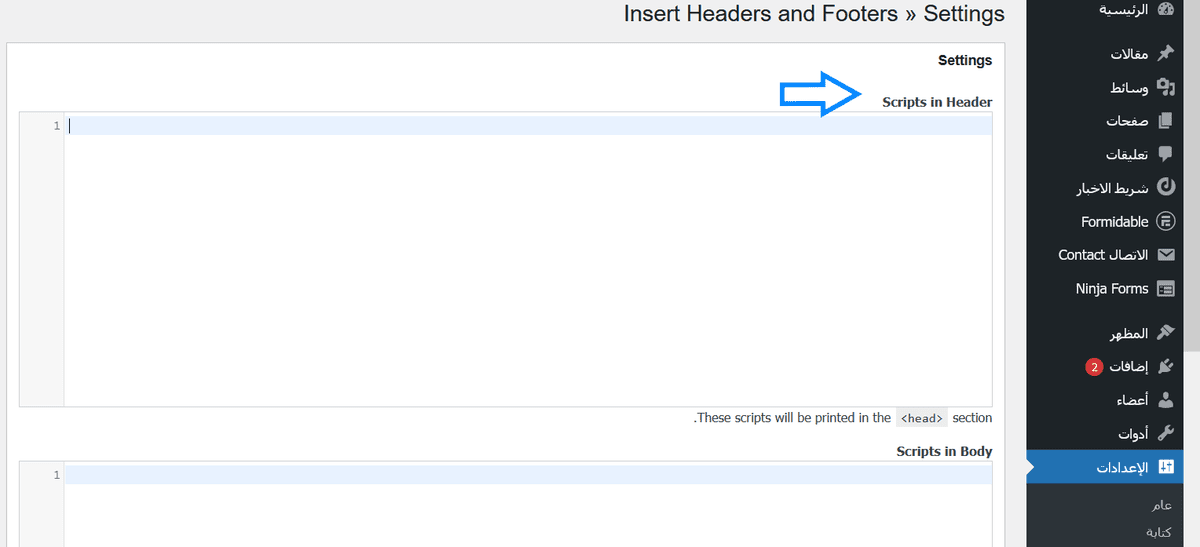Open the المظهر appearance brush icon
1200x547 pixels.
click(x=1165, y=333)
